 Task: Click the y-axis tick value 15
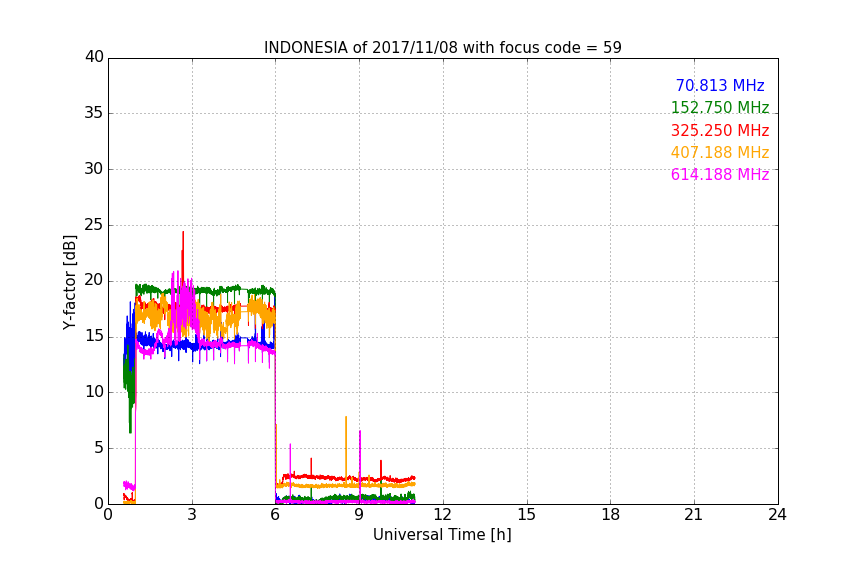(x=94, y=336)
